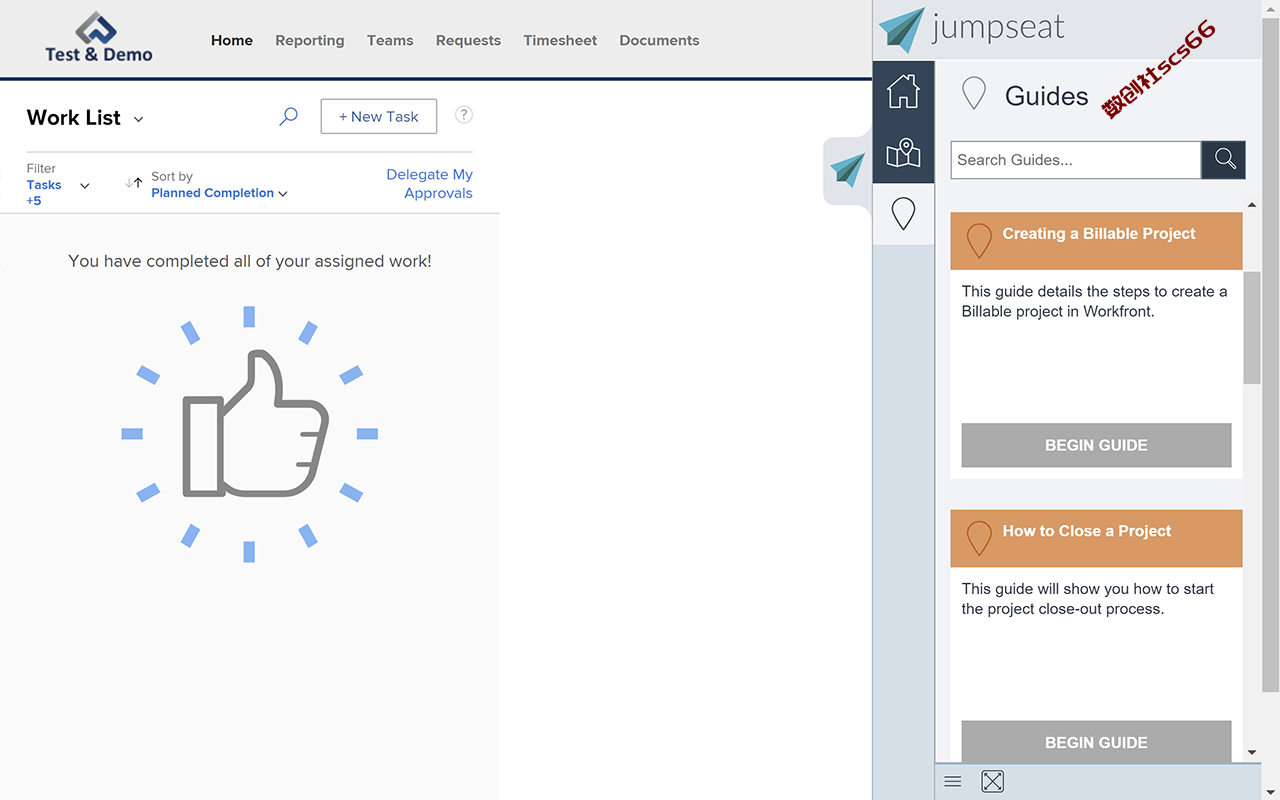
Task: Click the guides list scrollbar thumb
Action: [1252, 326]
